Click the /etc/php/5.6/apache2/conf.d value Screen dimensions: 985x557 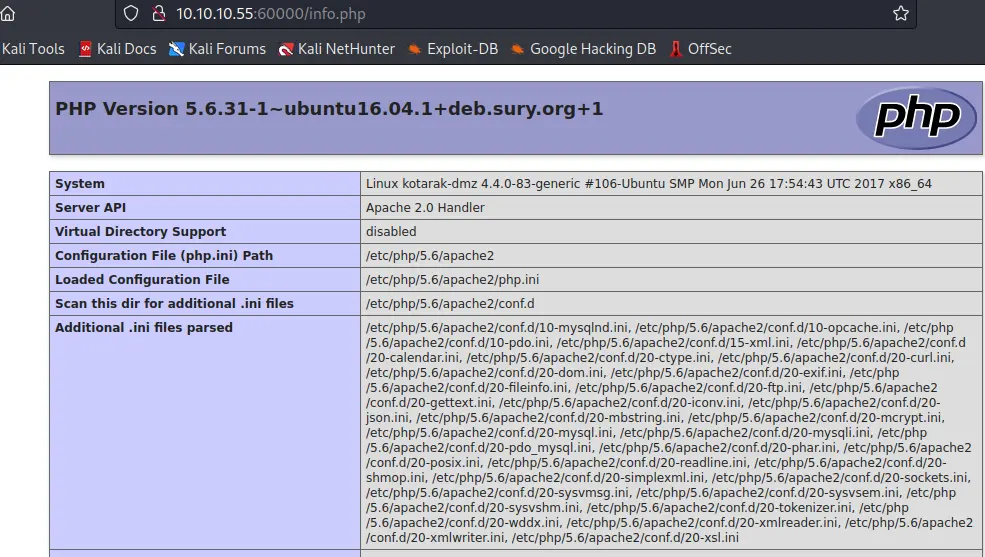[450, 303]
